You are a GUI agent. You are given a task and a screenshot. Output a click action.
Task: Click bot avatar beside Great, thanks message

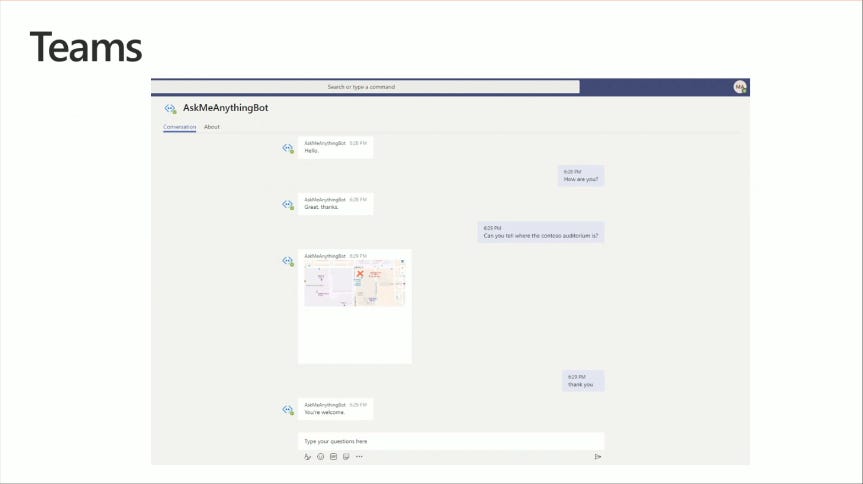tap(288, 205)
